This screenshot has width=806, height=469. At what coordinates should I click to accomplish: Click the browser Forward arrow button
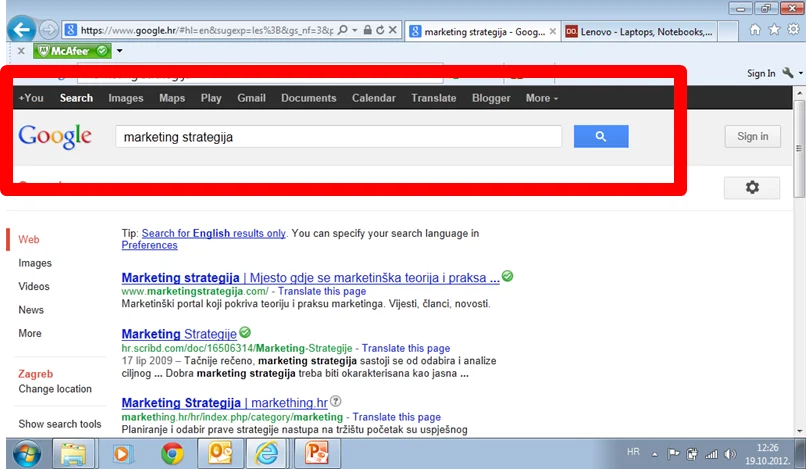point(48,30)
